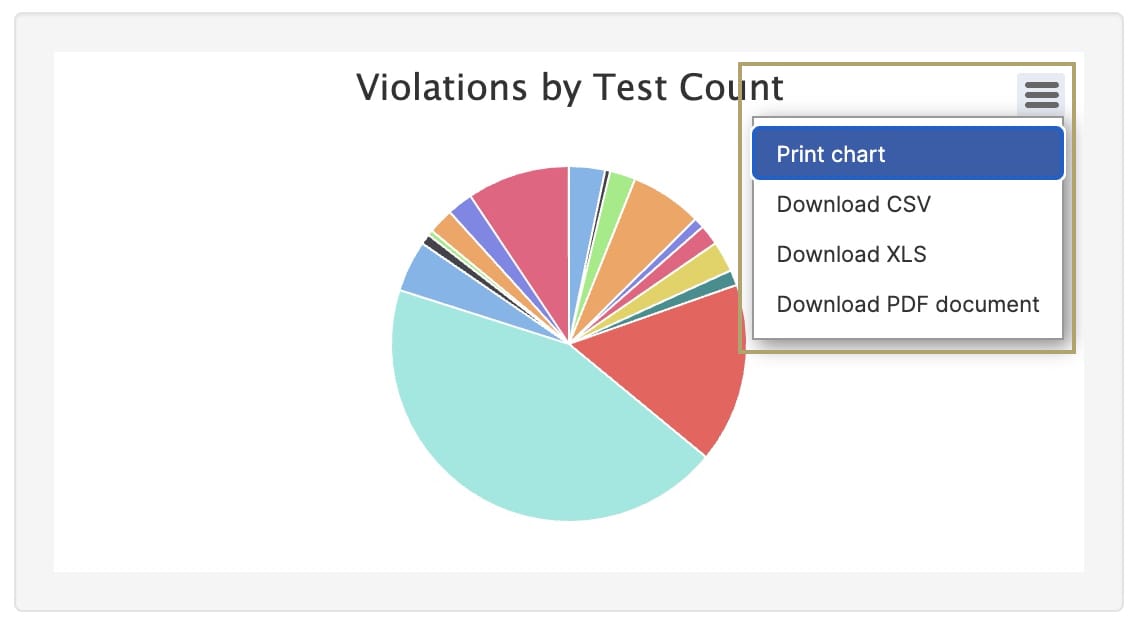This screenshot has width=1138, height=630.
Task: Select Download PDF document
Action: 907,304
